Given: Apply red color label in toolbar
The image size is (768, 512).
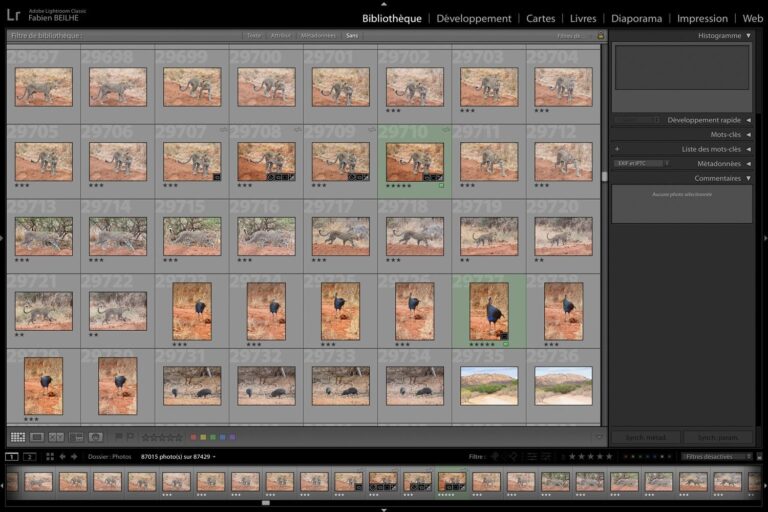Looking at the screenshot, I should coord(193,437).
